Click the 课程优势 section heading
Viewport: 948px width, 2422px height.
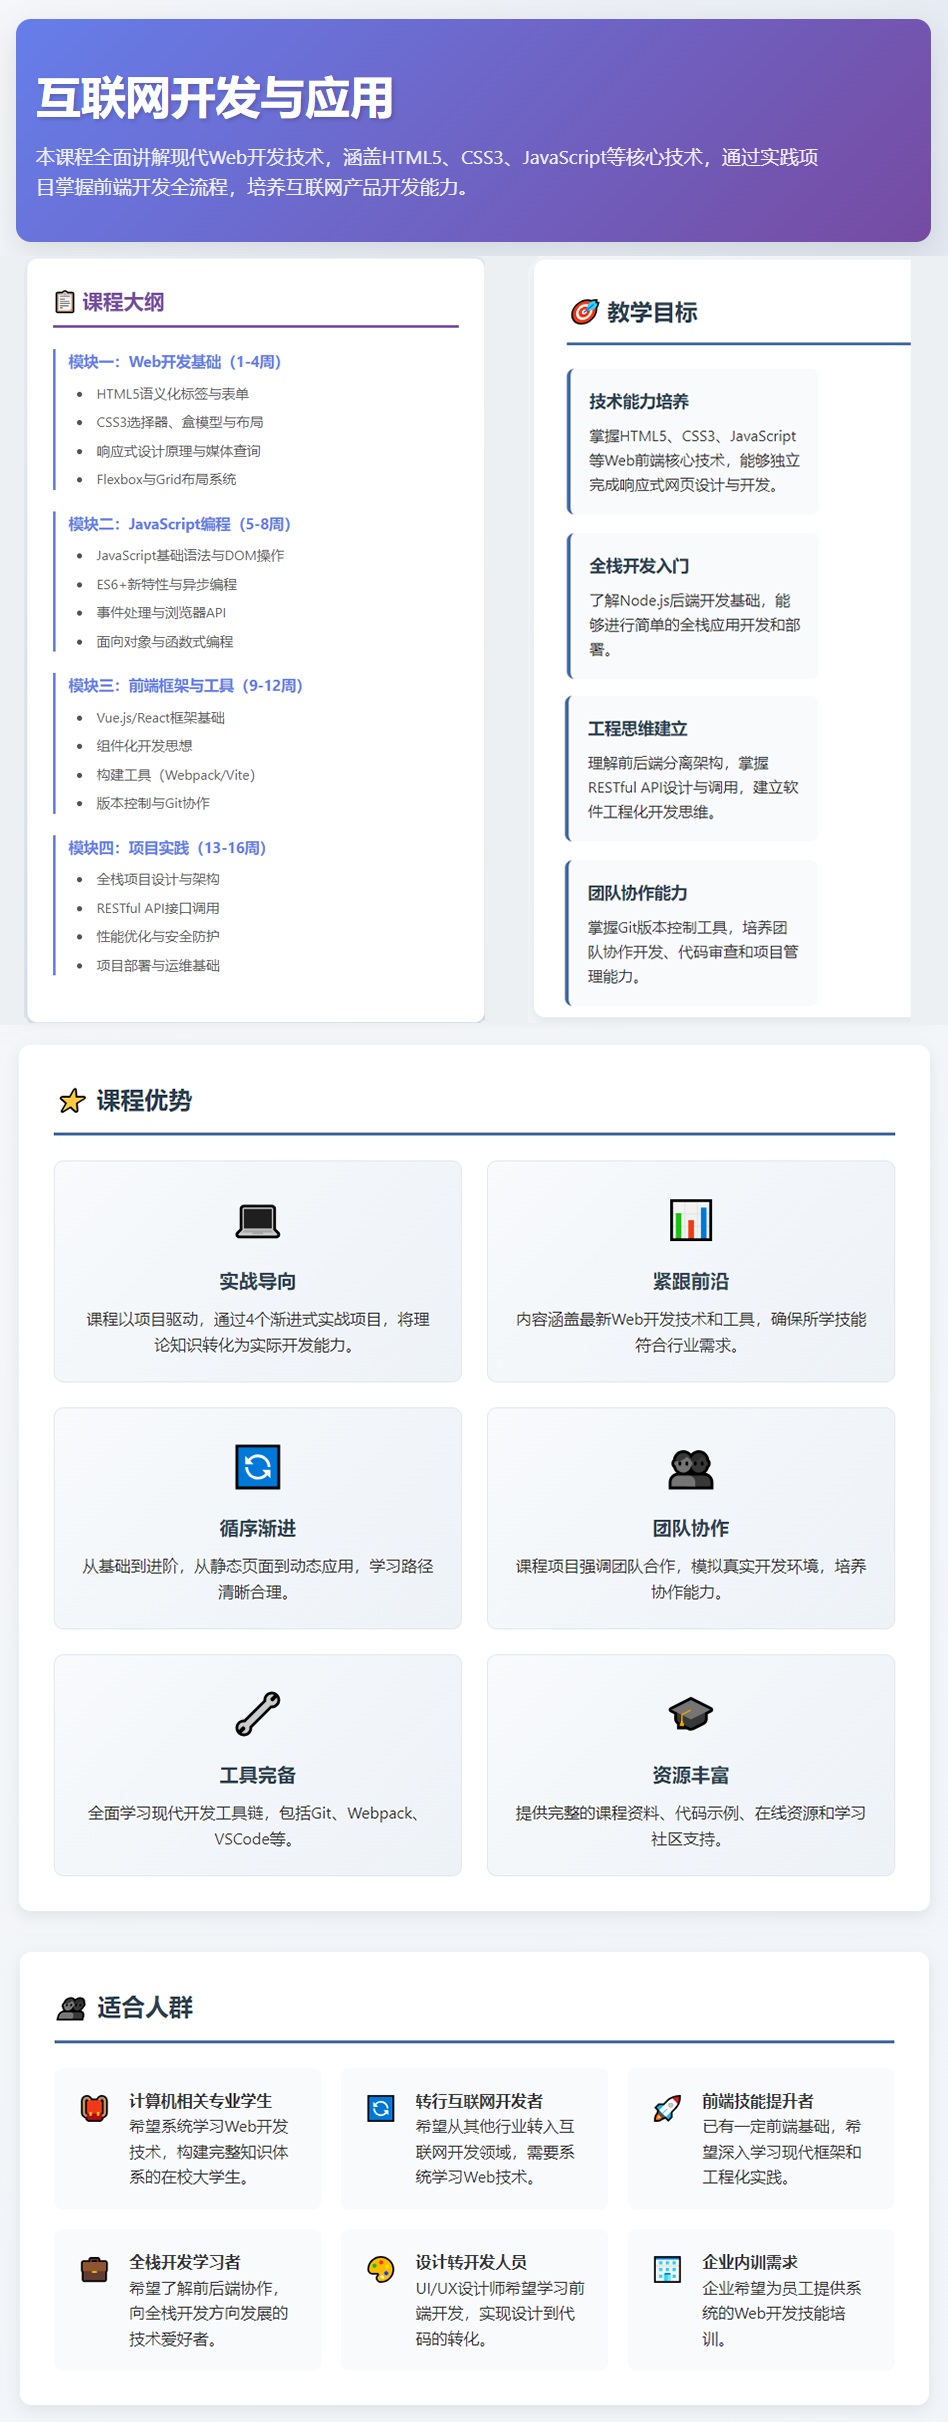point(144,1101)
